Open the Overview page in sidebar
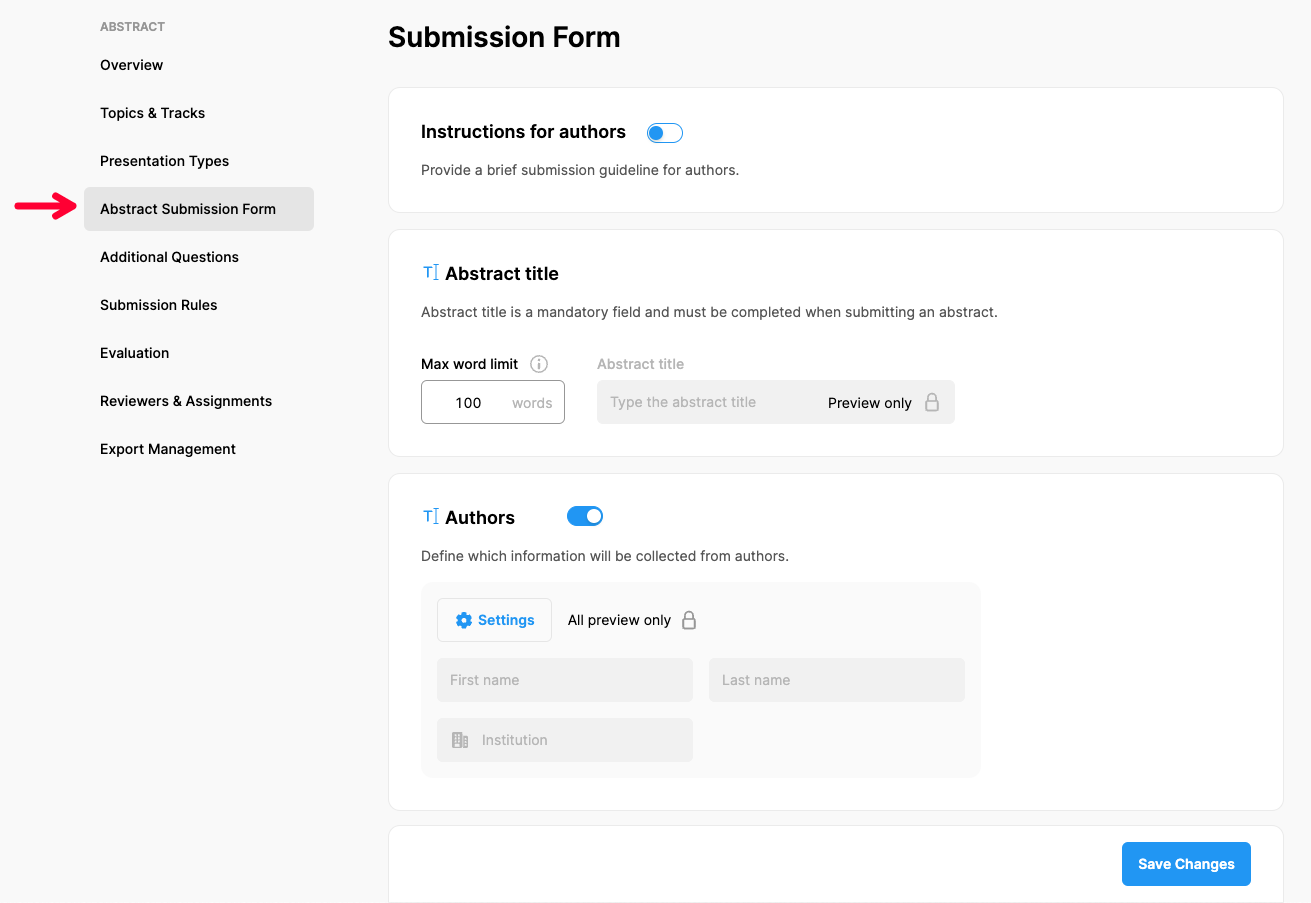Image resolution: width=1311 pixels, height=903 pixels. [x=131, y=65]
